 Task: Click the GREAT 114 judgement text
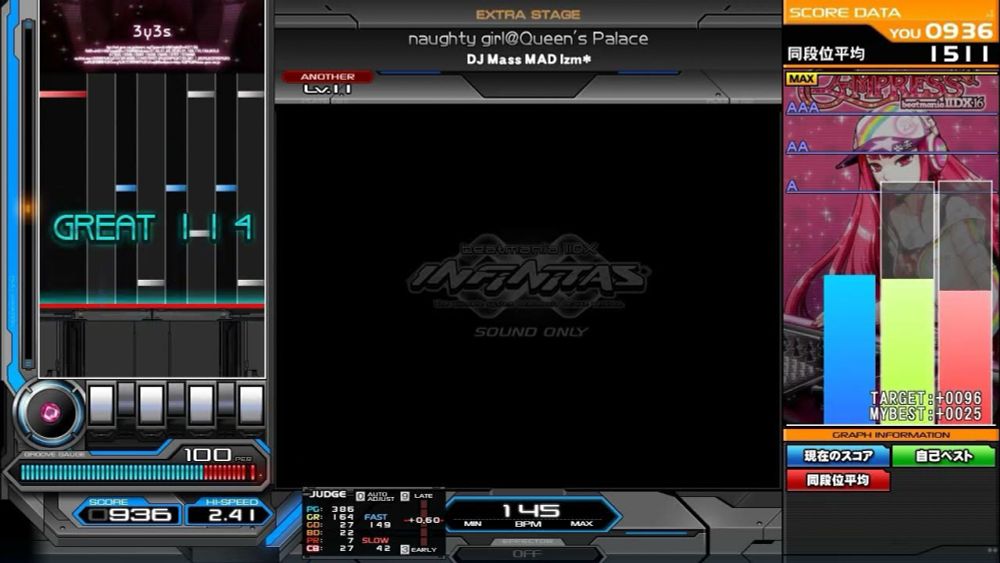click(x=153, y=228)
